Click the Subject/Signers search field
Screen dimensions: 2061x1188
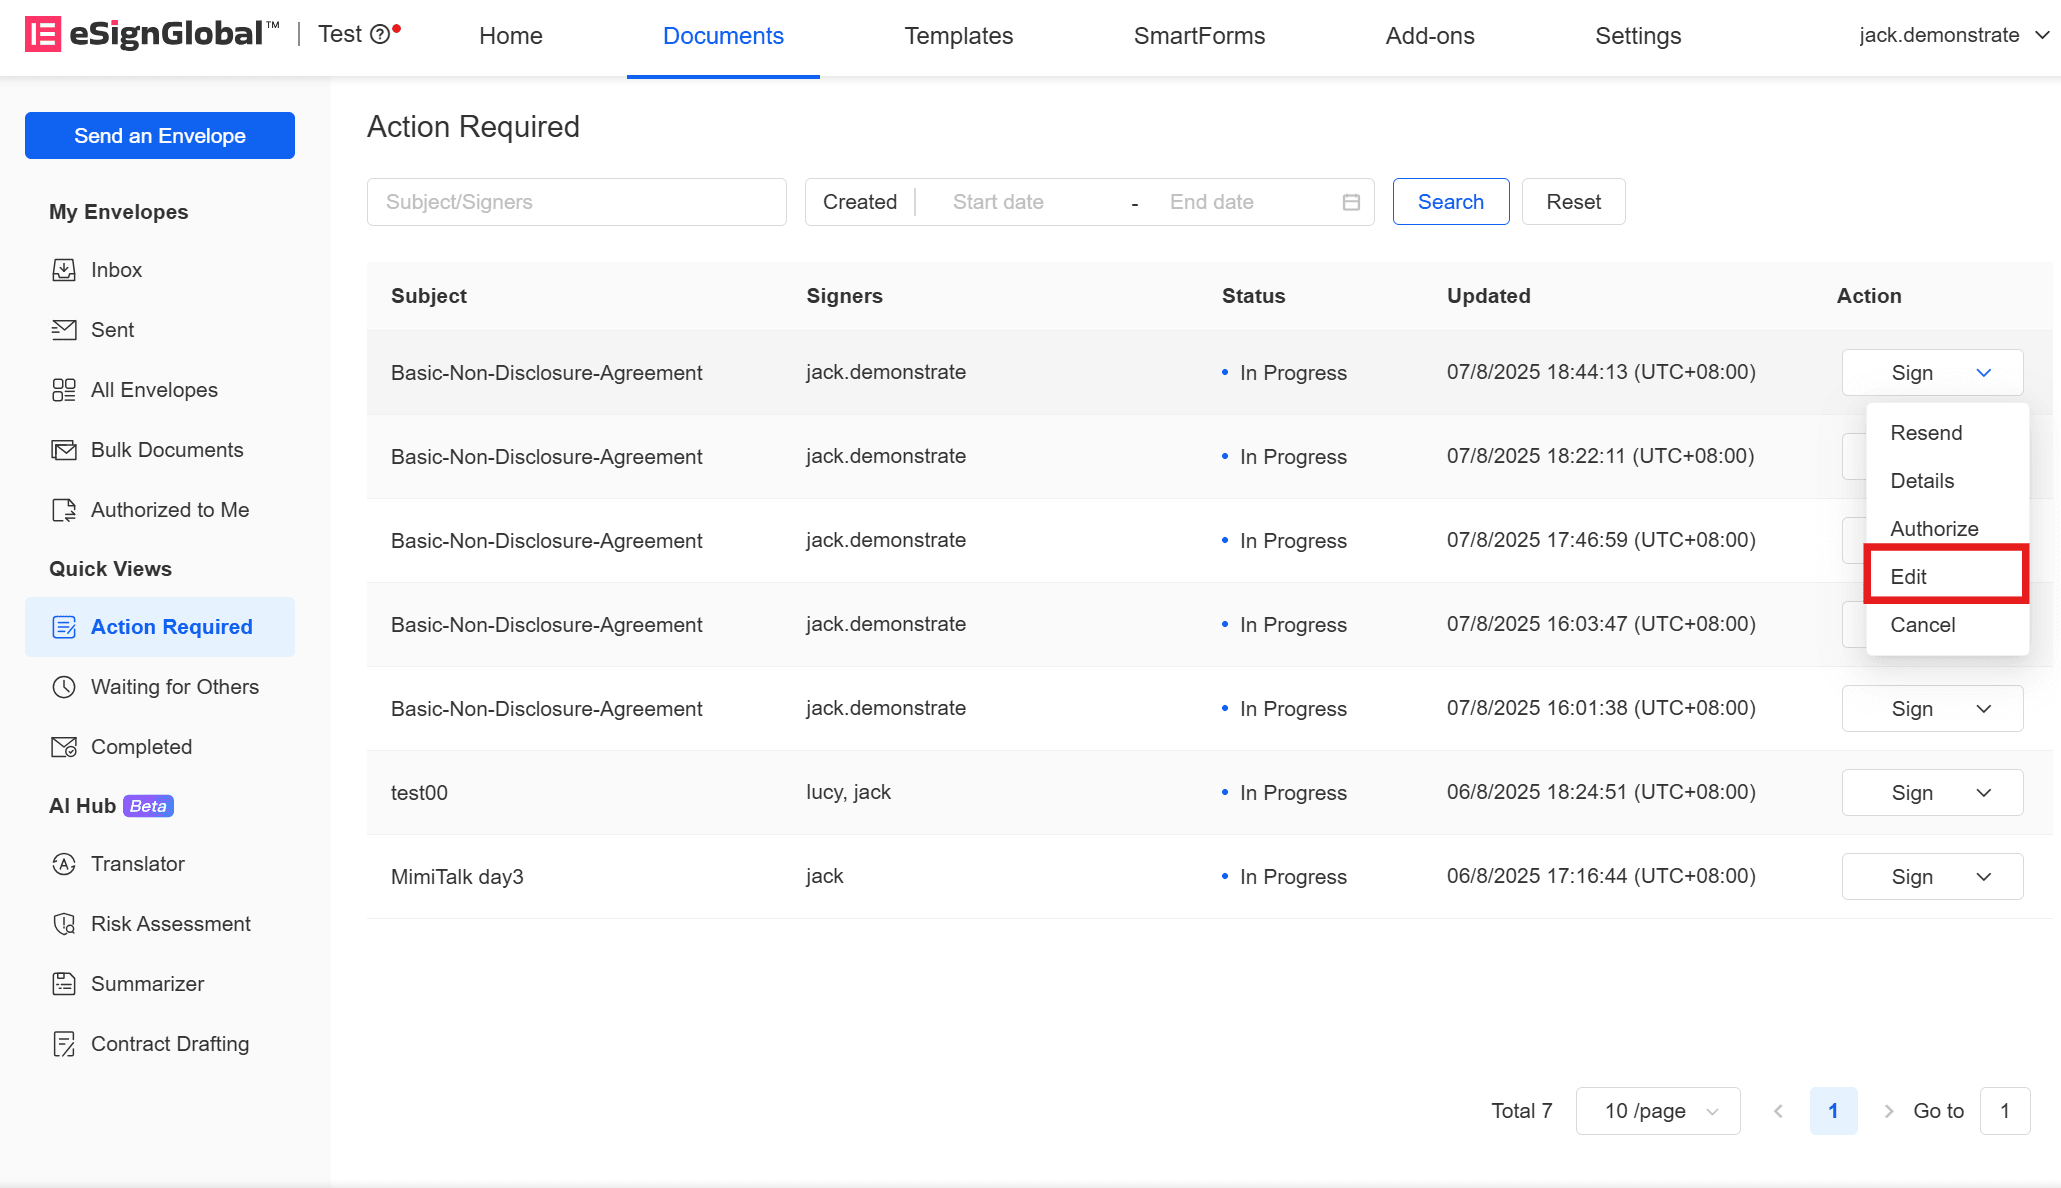tap(576, 202)
